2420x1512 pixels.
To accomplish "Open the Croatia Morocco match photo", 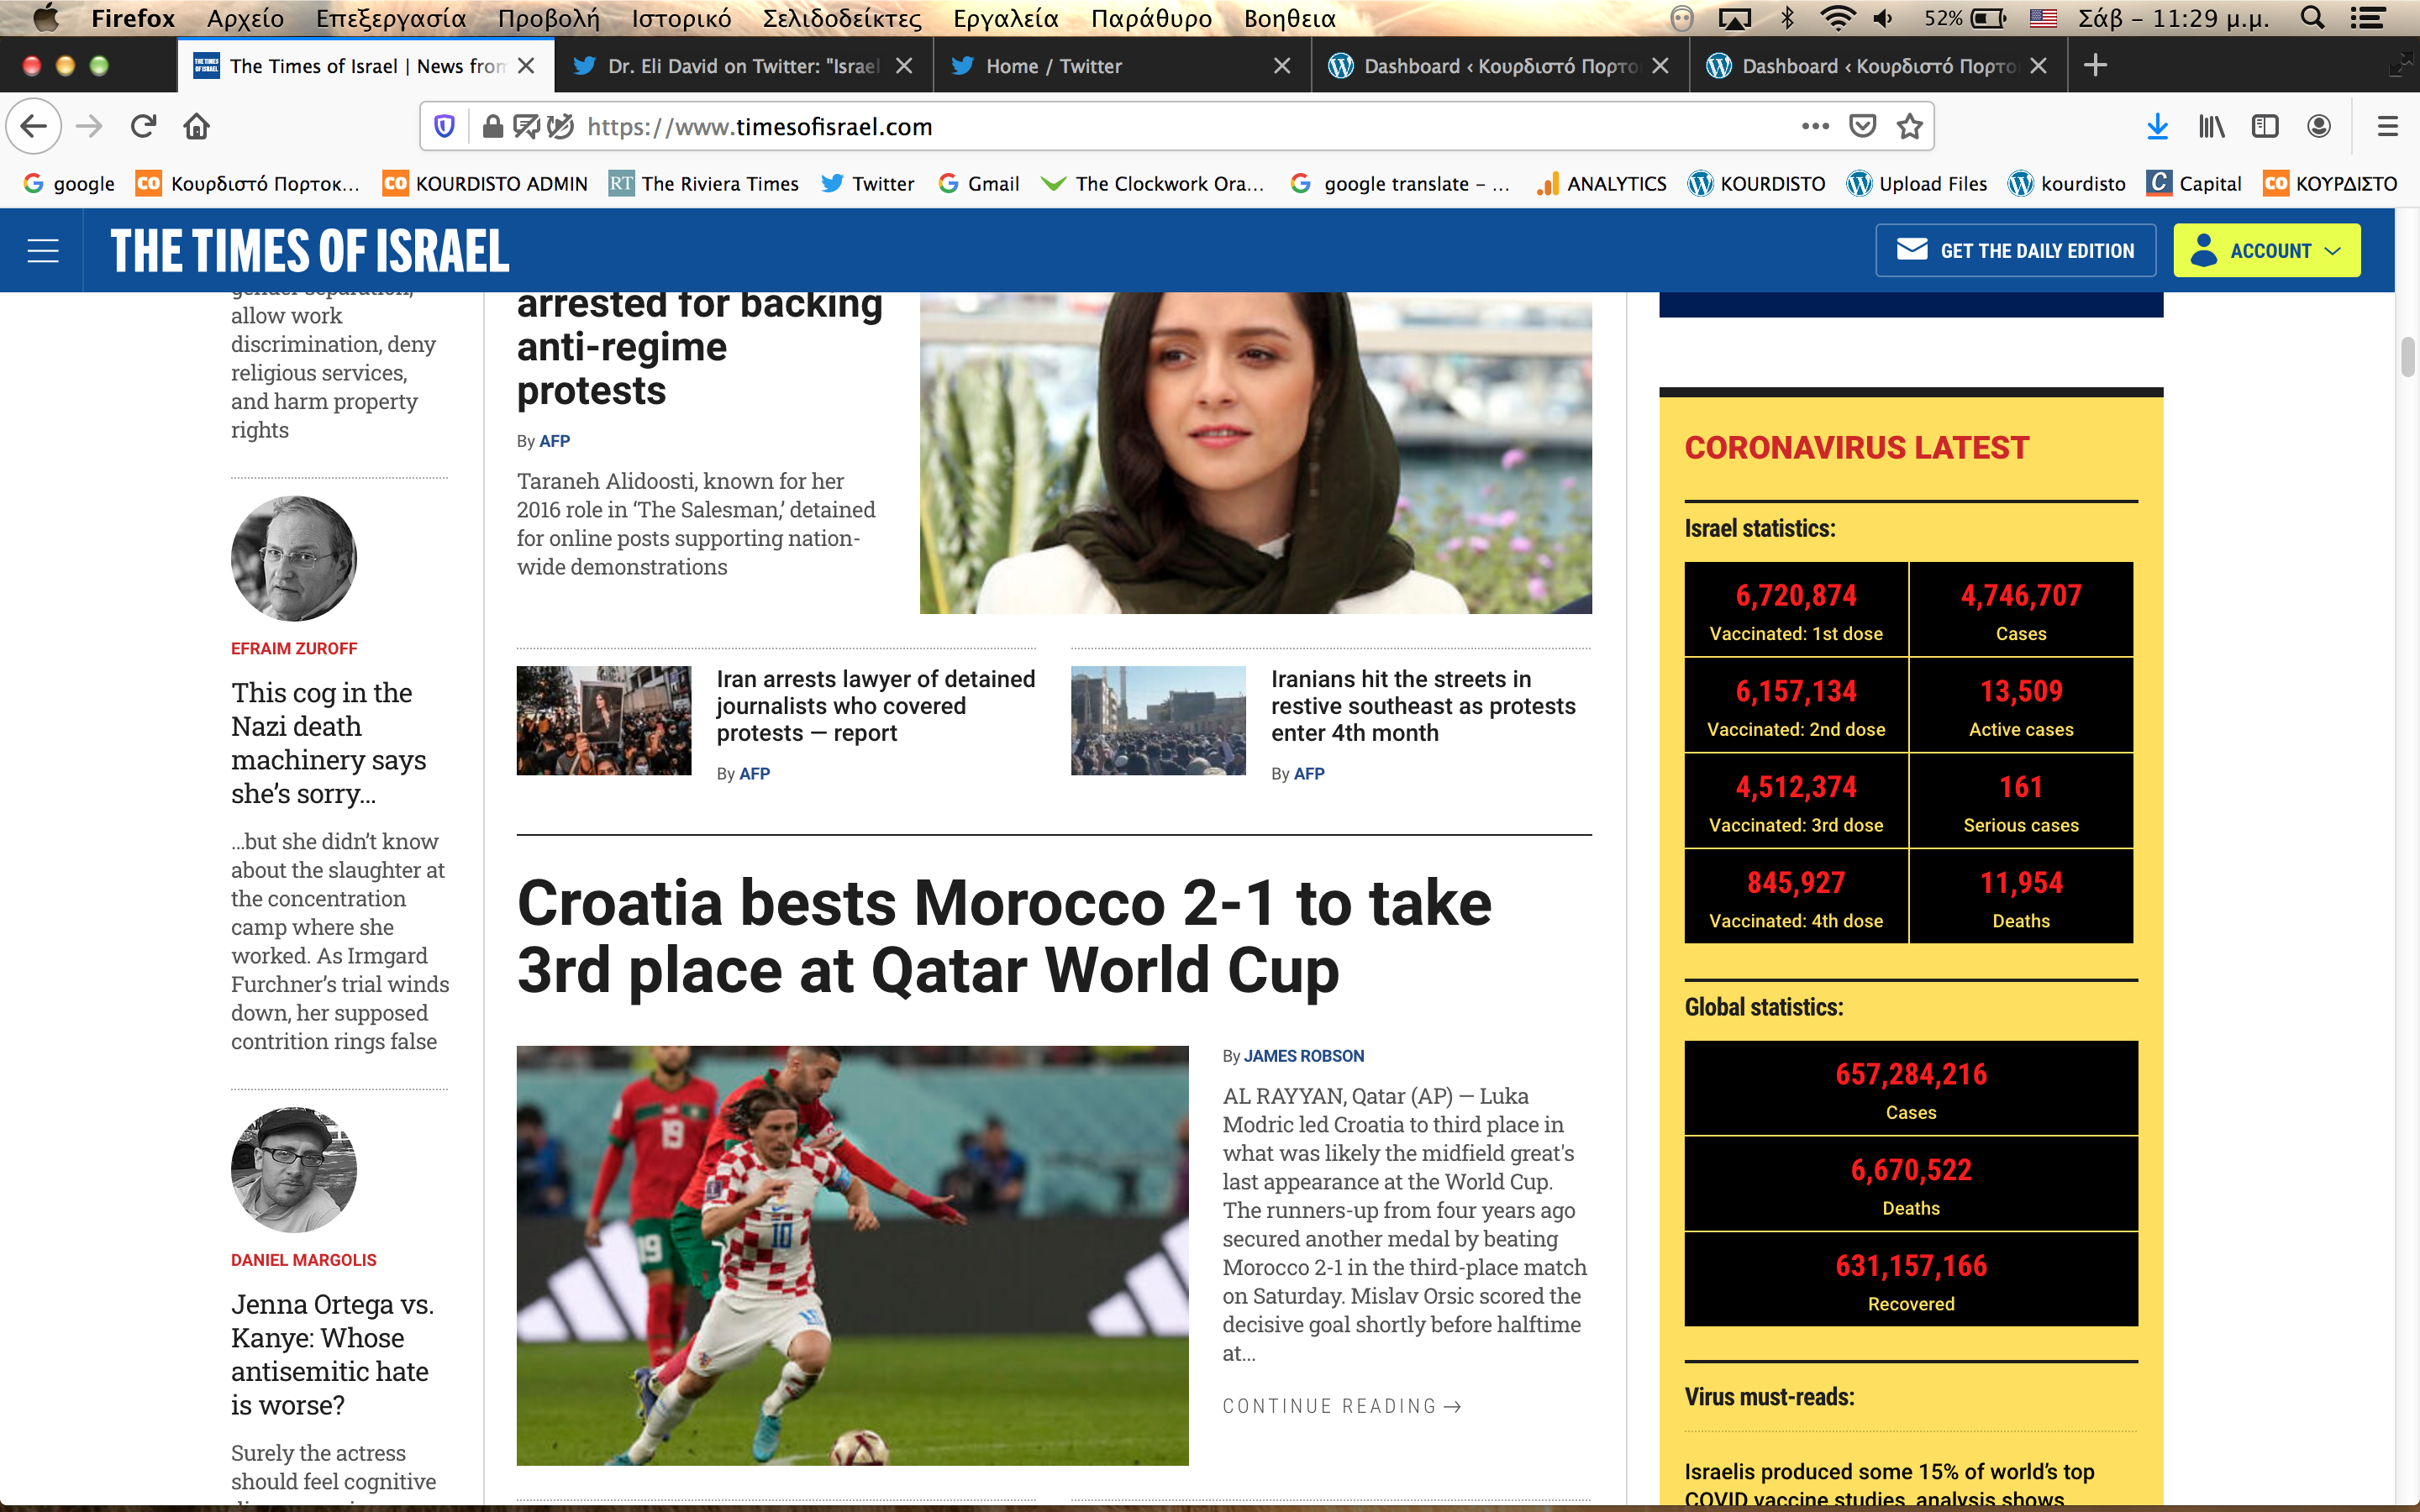I will (x=852, y=1256).
